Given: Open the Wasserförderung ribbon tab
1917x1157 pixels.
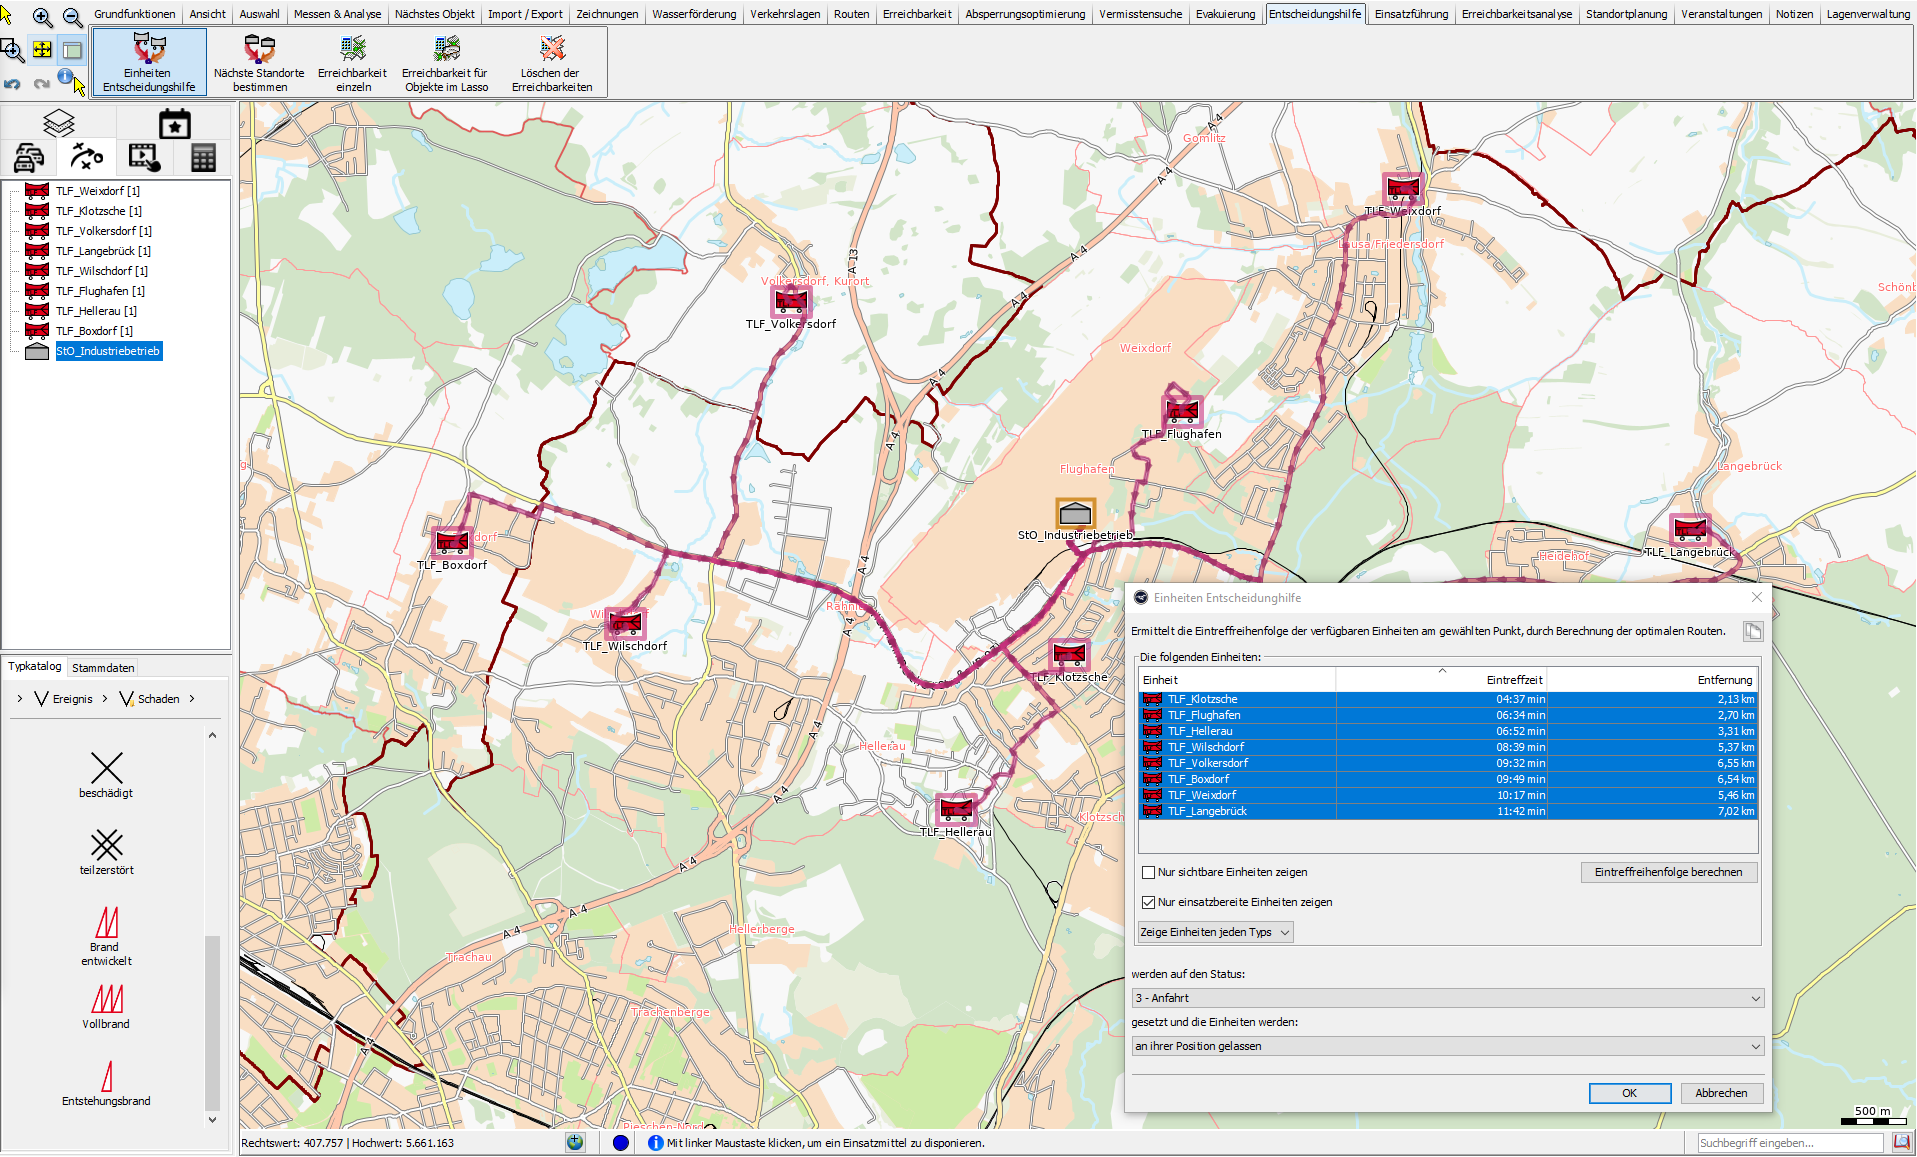Looking at the screenshot, I should click(693, 14).
